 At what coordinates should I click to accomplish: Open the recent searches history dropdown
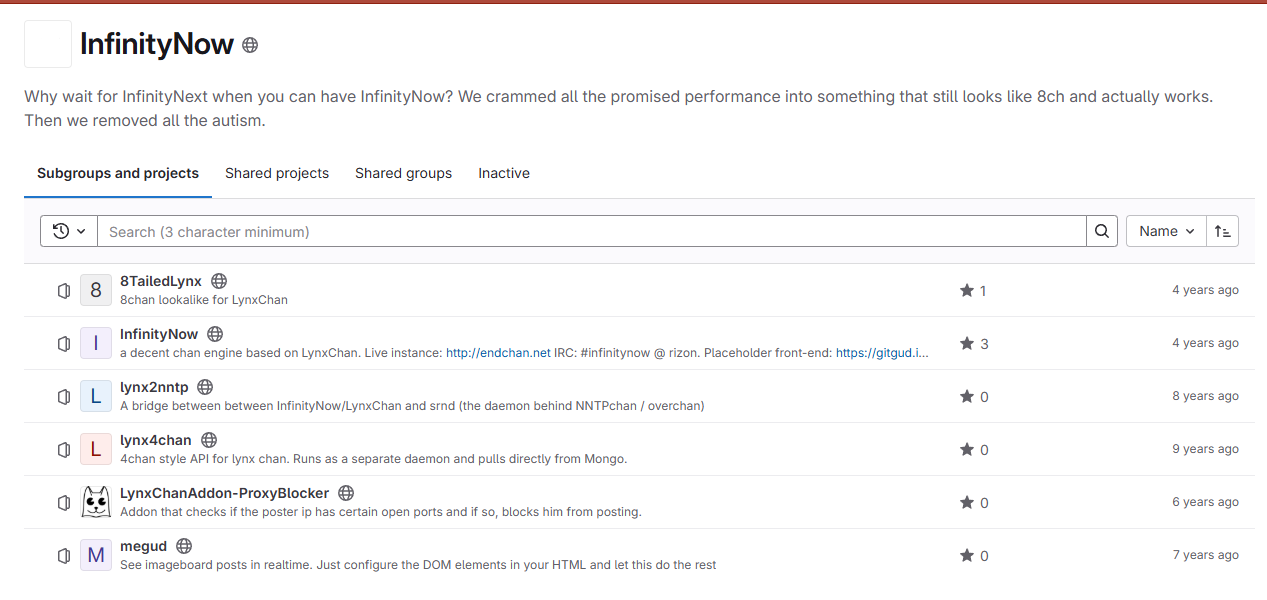click(x=69, y=231)
